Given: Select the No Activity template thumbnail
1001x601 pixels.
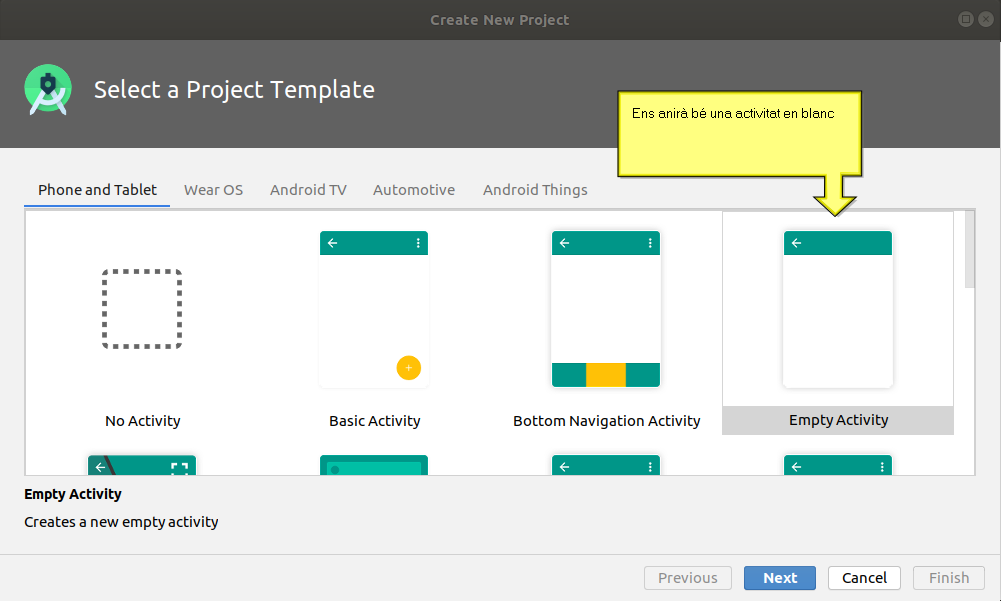Looking at the screenshot, I should click(x=142, y=309).
